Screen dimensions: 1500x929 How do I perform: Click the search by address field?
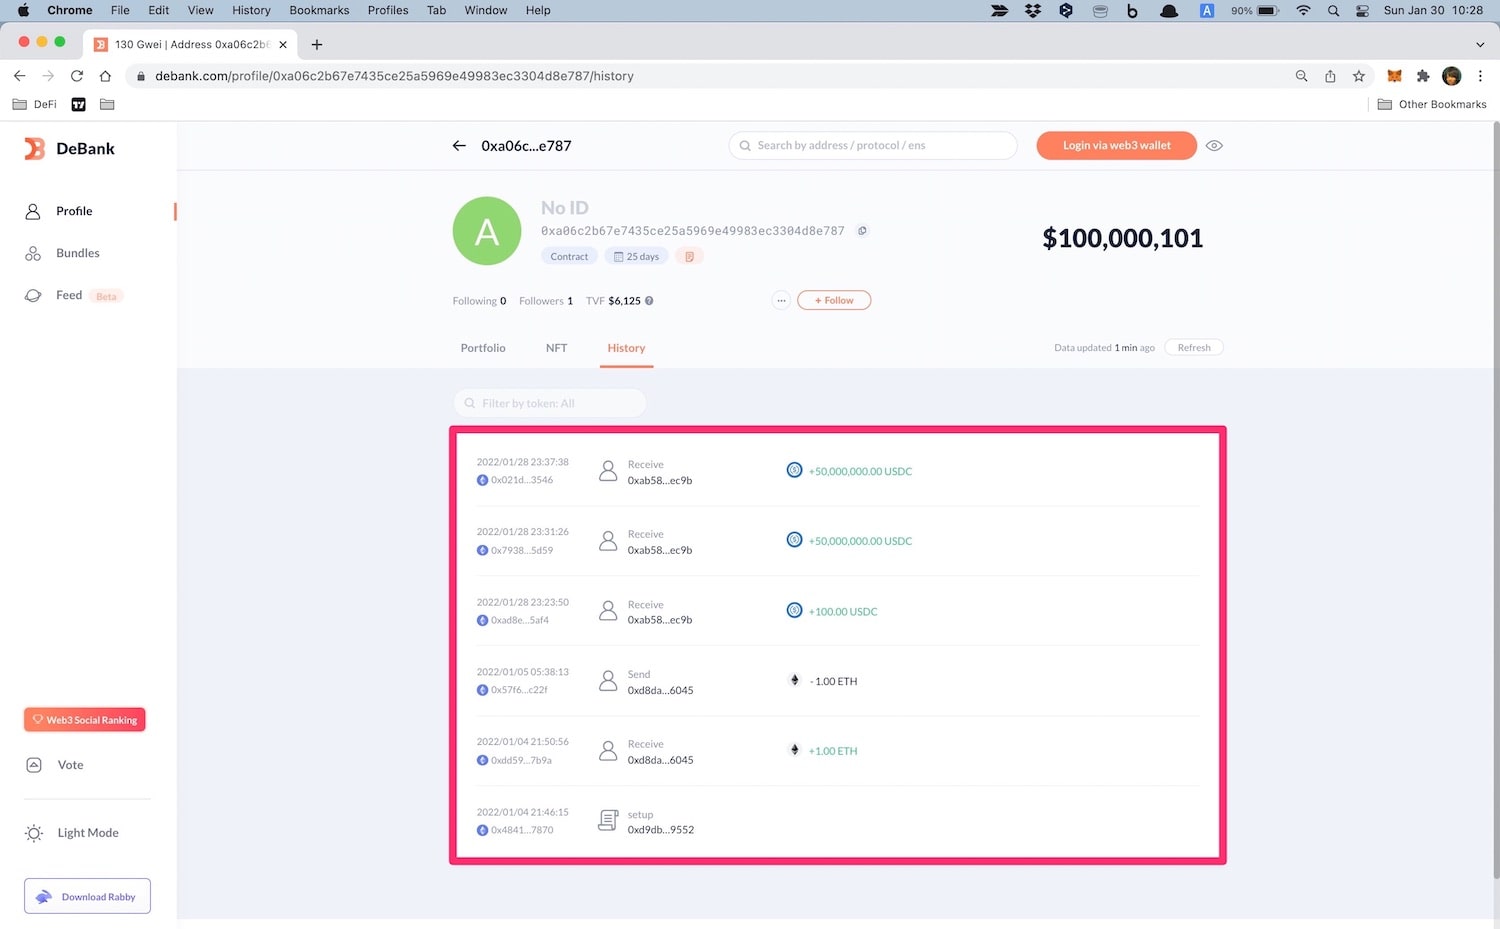click(873, 146)
